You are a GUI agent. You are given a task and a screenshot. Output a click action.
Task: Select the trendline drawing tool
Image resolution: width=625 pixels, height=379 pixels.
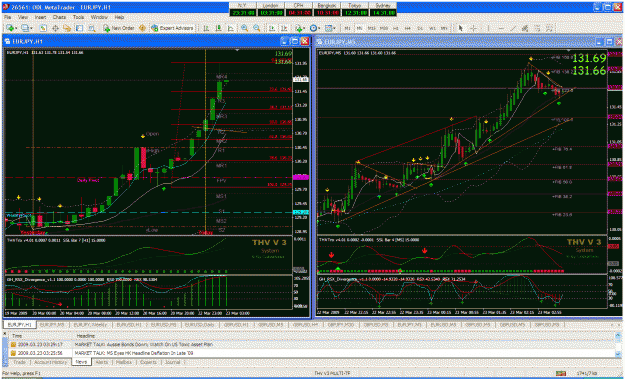point(513,28)
